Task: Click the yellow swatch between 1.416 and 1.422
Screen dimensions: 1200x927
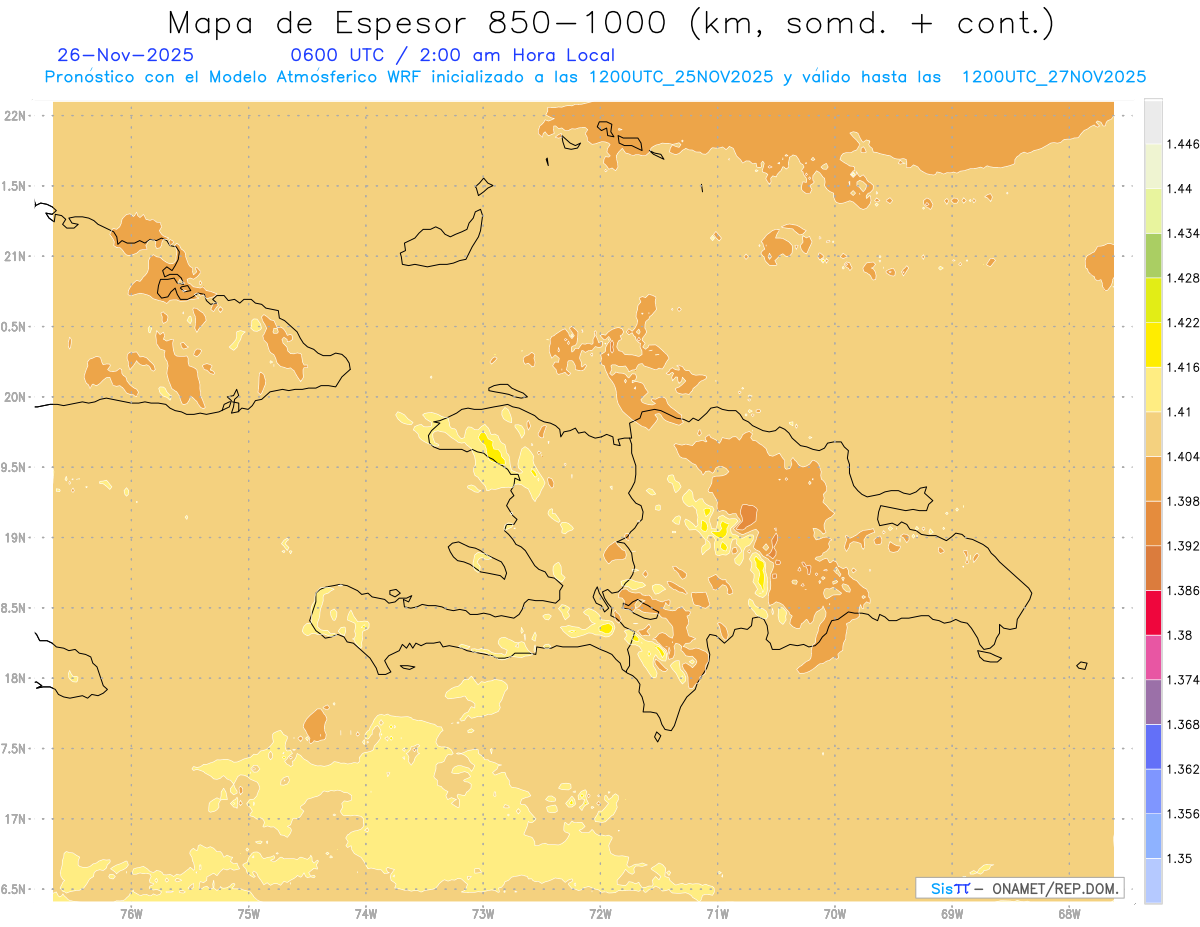Action: coord(1153,345)
